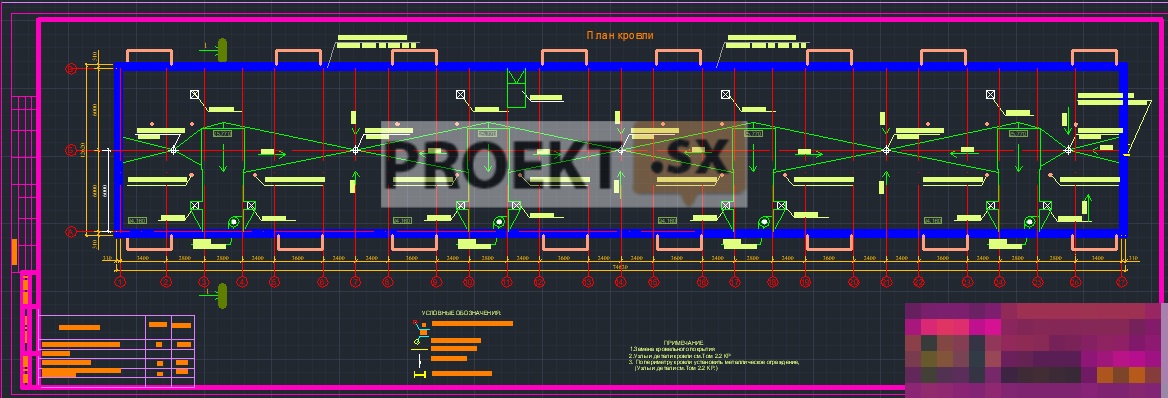Select the overall 74620 dimension text

620,266
